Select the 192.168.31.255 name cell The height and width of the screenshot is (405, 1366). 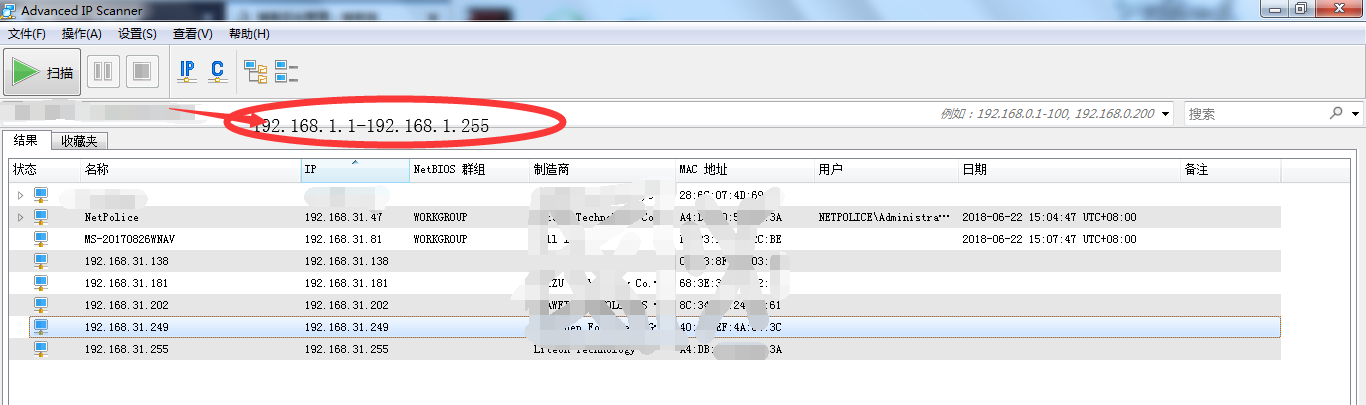(126, 349)
